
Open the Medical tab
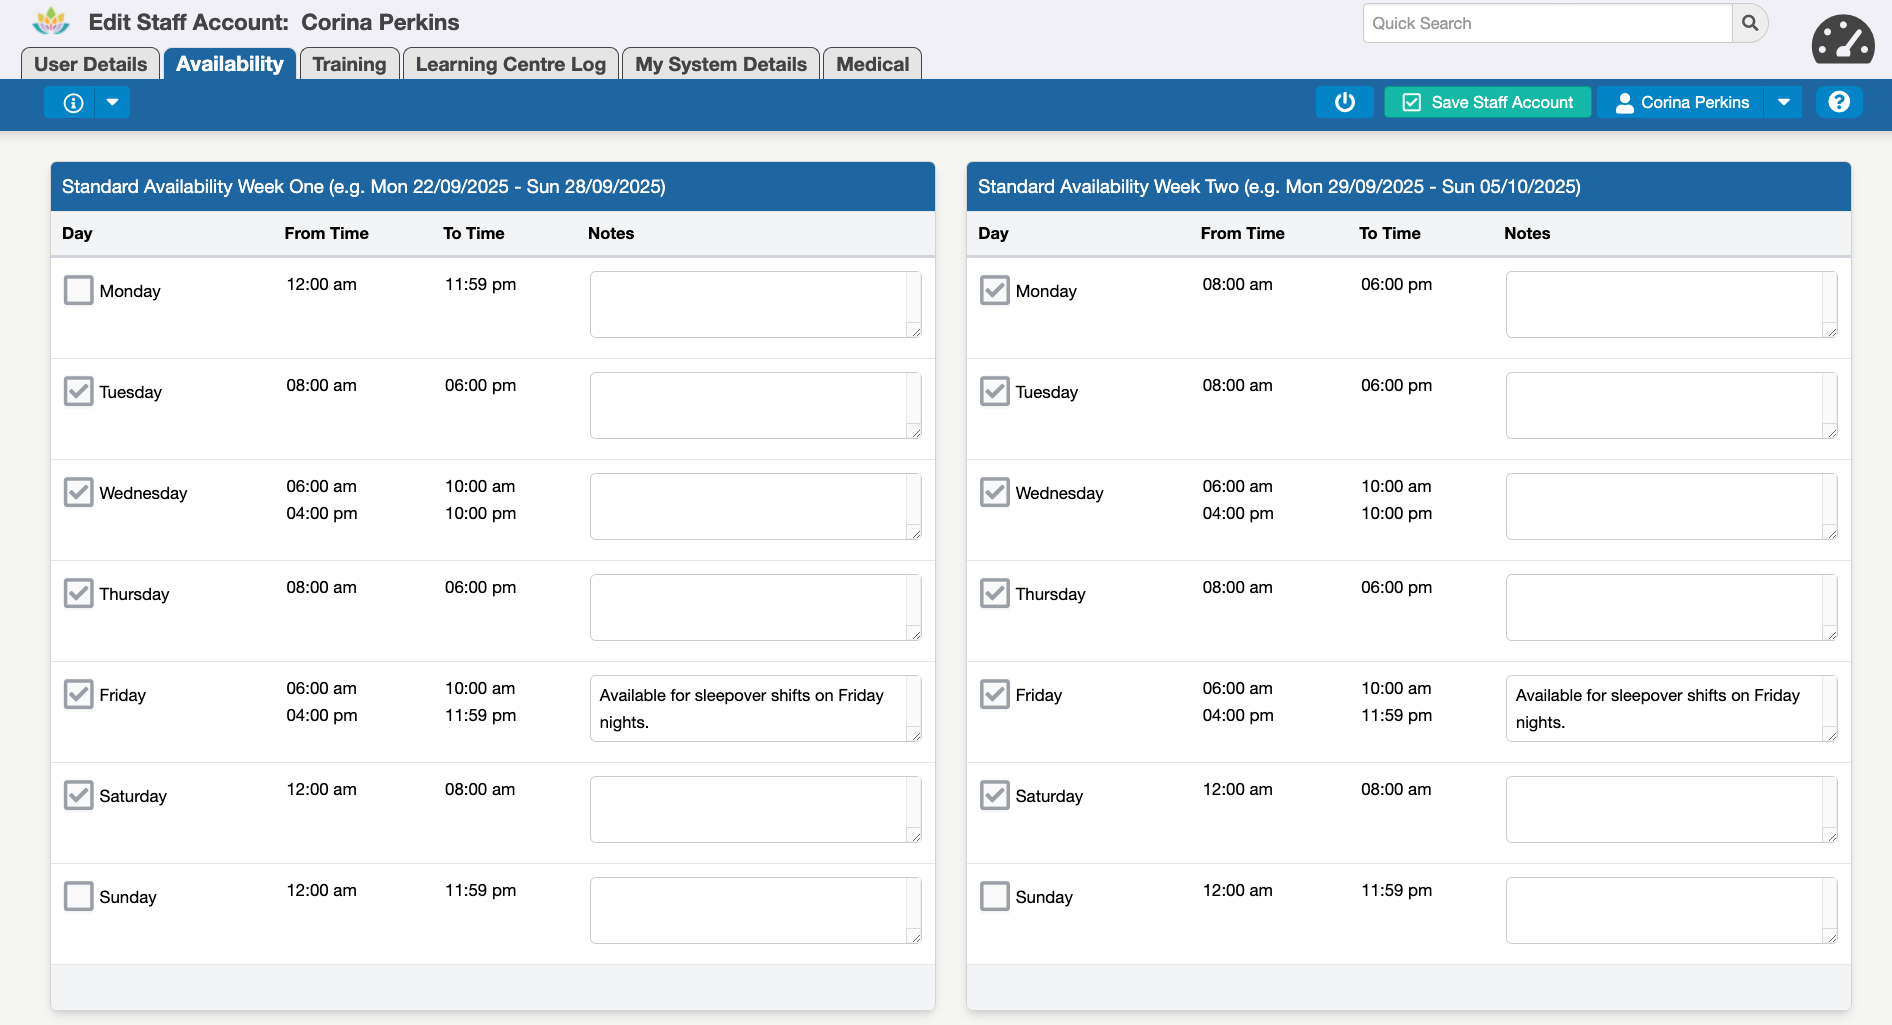[x=873, y=64]
